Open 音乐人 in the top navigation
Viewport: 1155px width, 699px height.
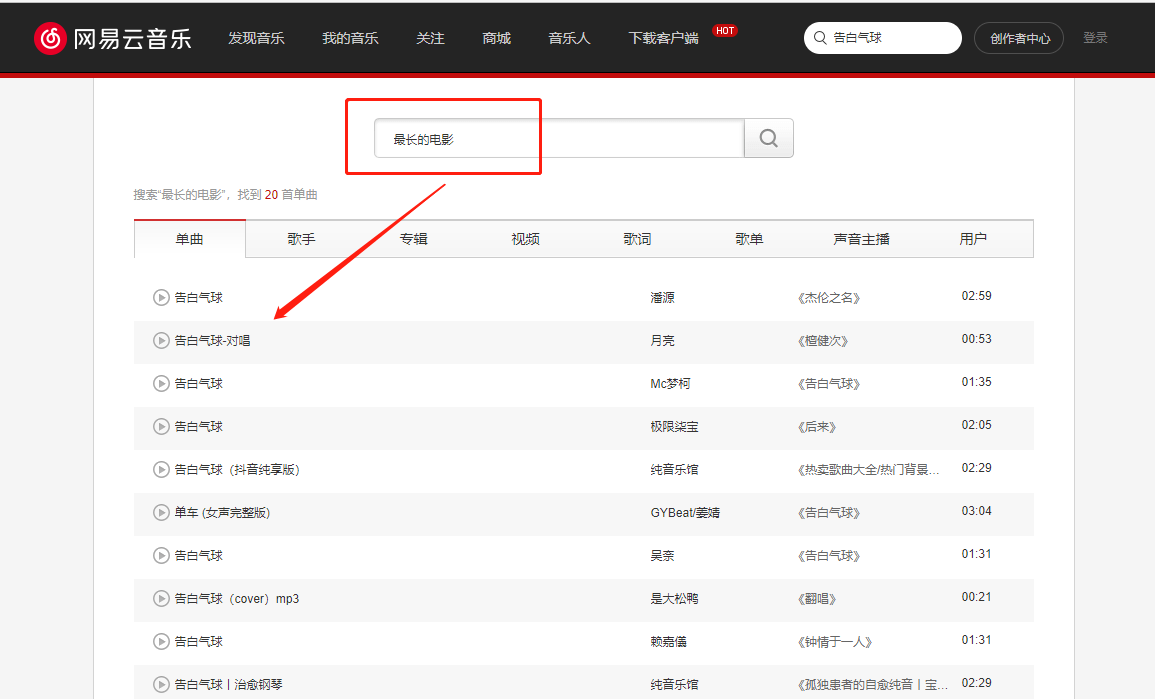569,38
